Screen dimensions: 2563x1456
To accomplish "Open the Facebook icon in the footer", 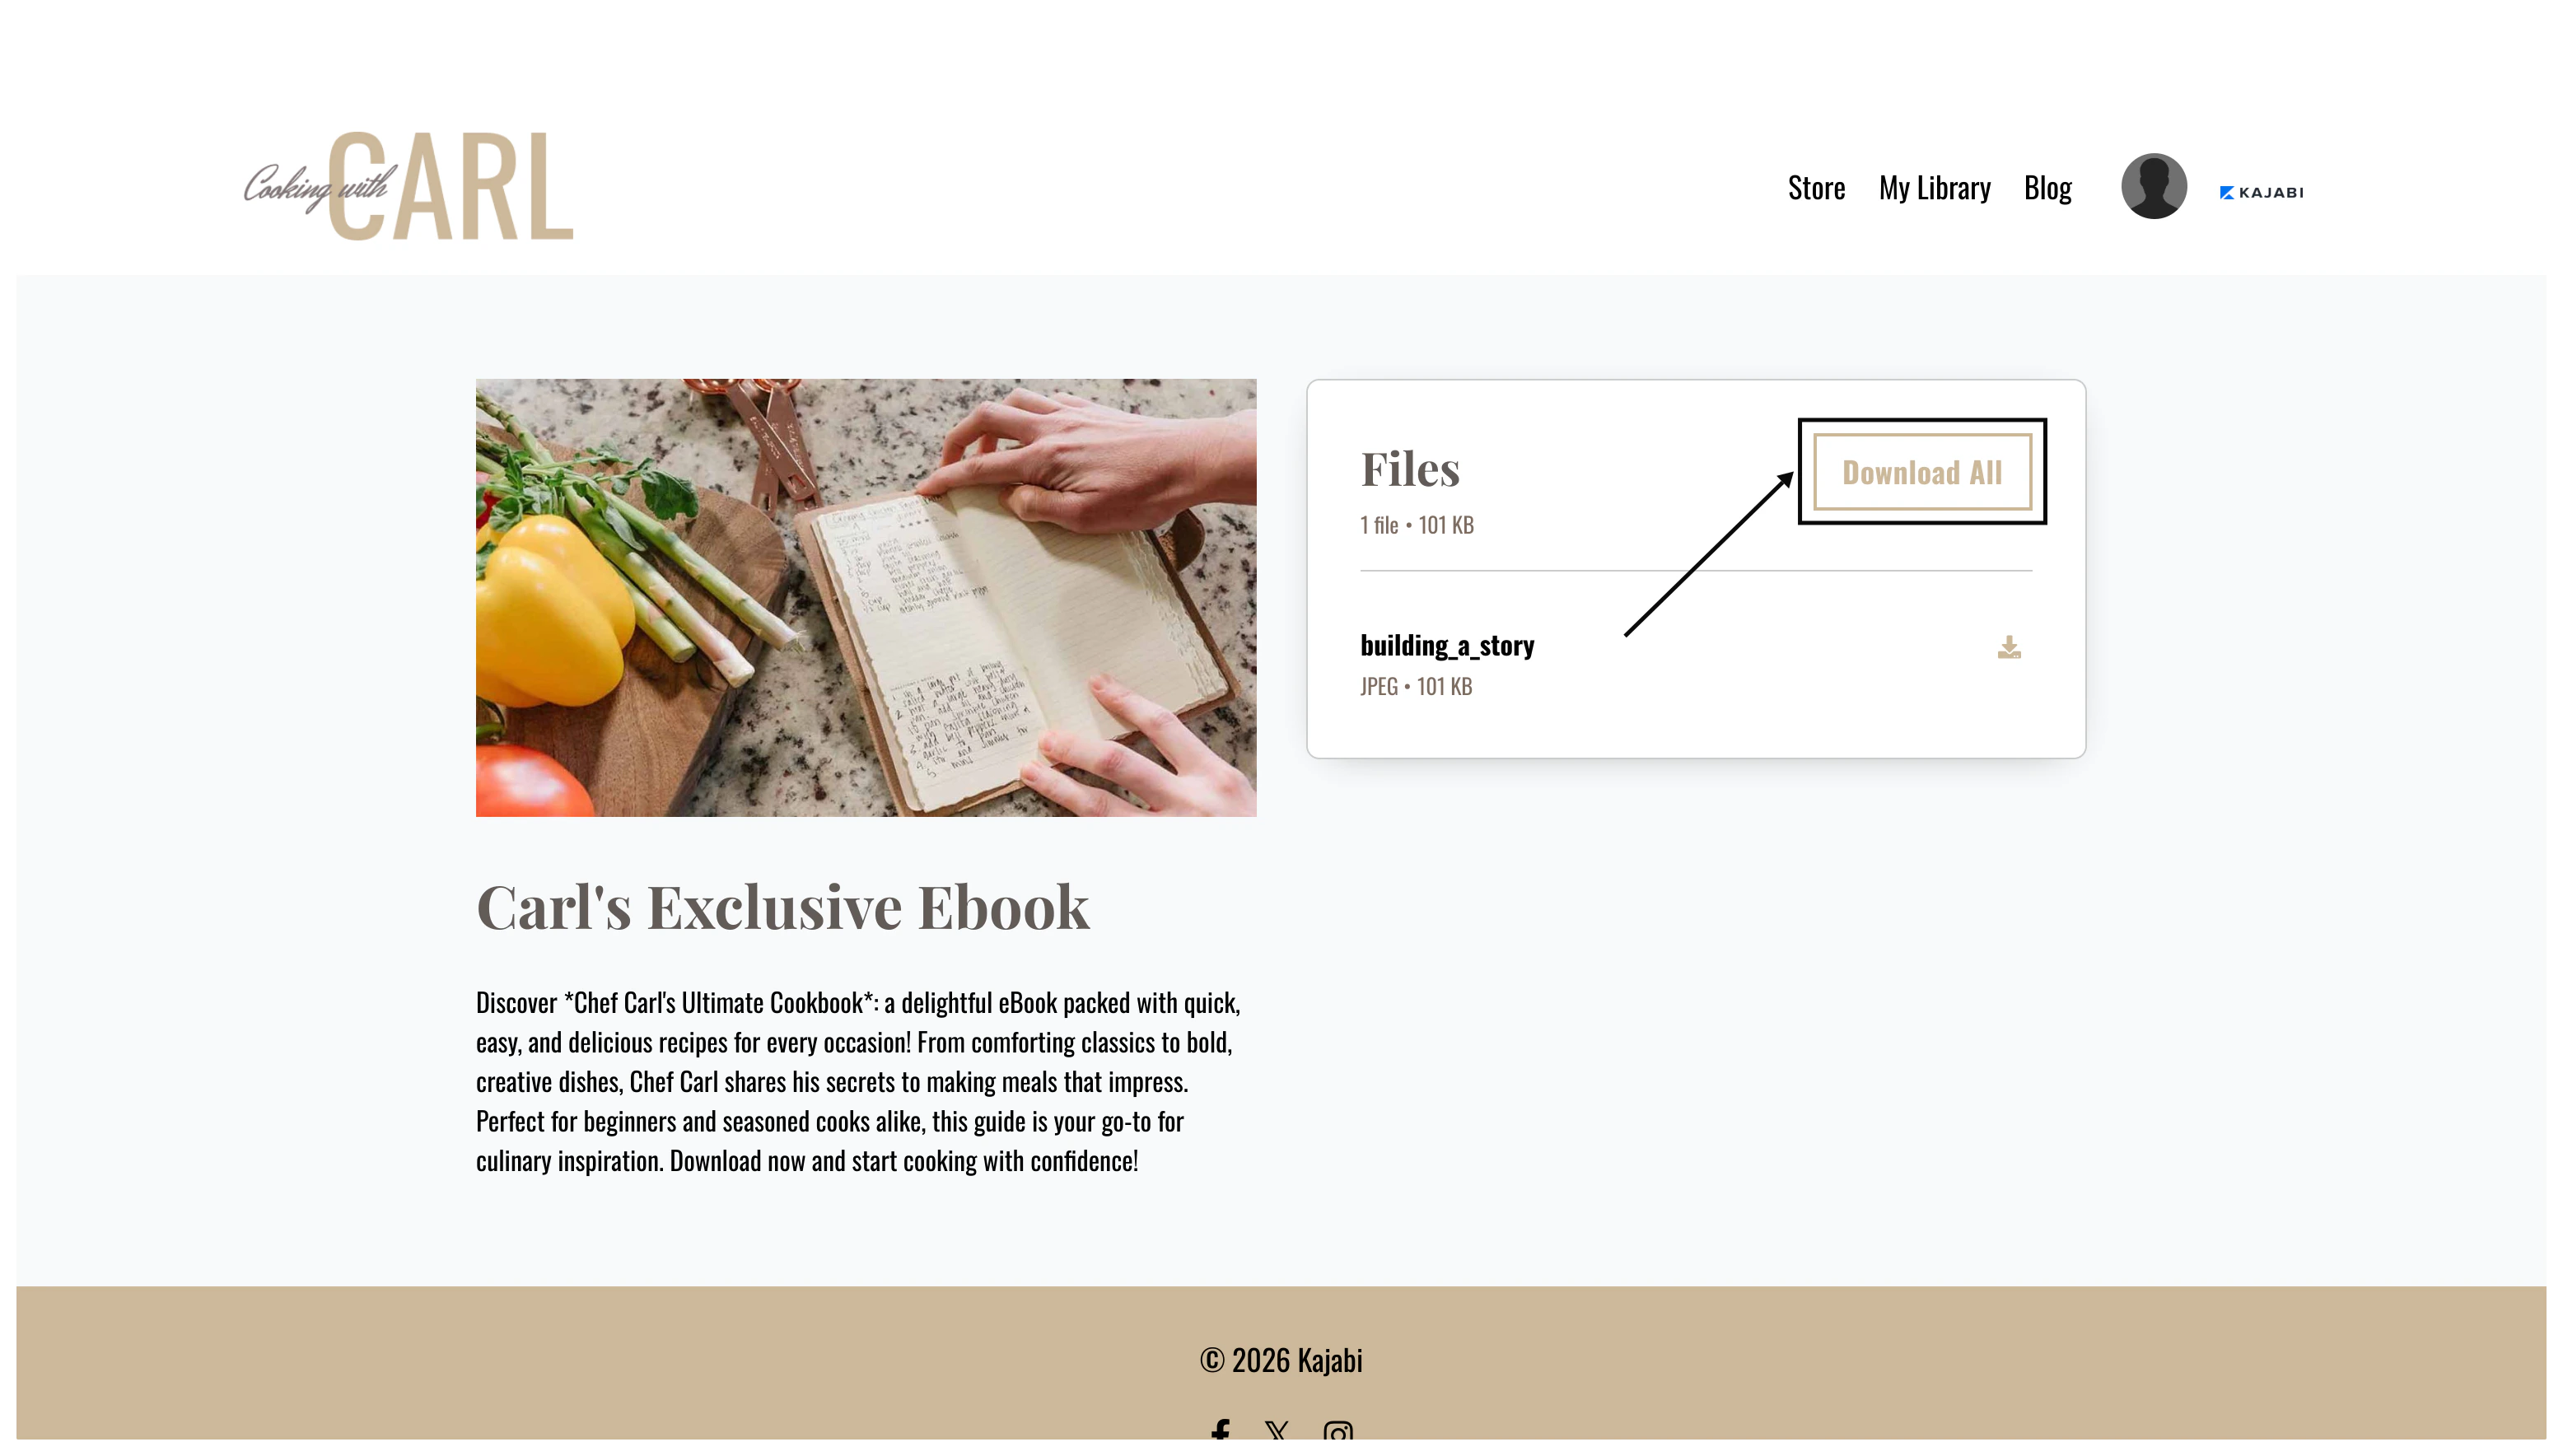I will click(x=1220, y=1430).
